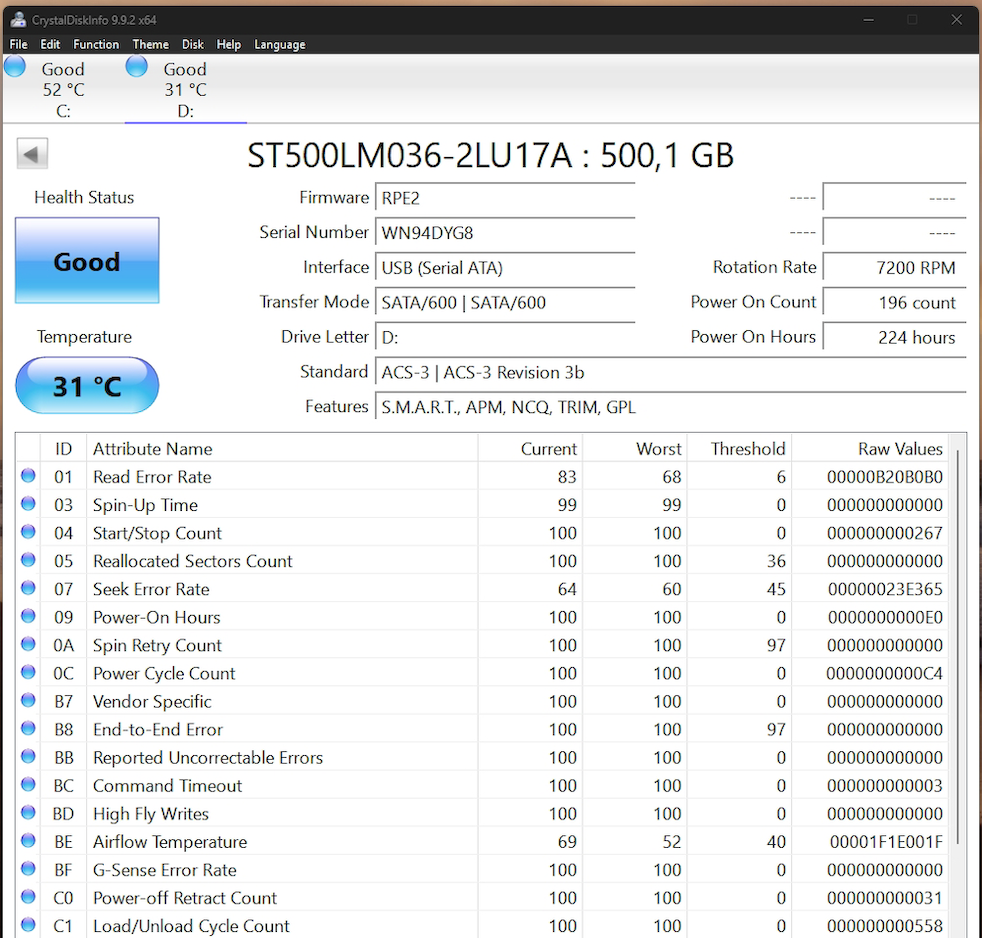Click raw value 0000000000C4
Screen dimensions: 982x938
(884, 674)
